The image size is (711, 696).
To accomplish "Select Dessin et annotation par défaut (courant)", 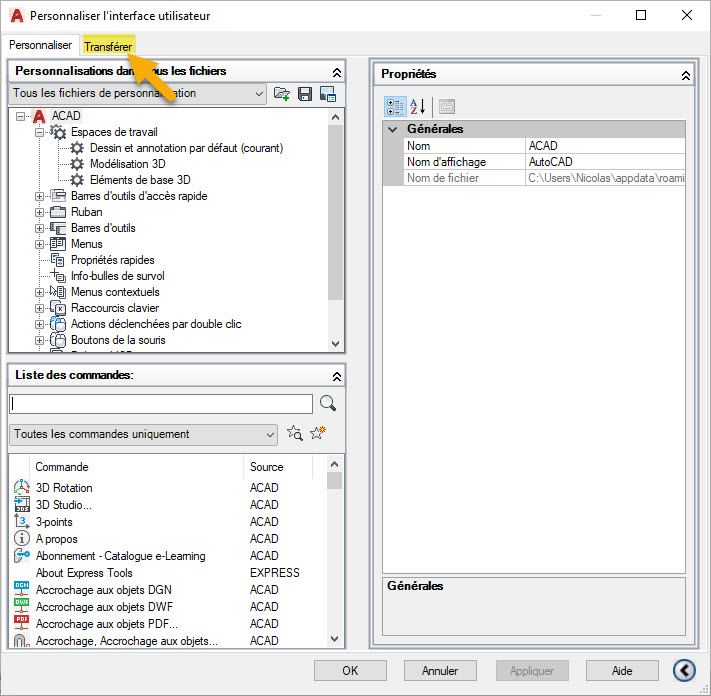I will click(186, 148).
